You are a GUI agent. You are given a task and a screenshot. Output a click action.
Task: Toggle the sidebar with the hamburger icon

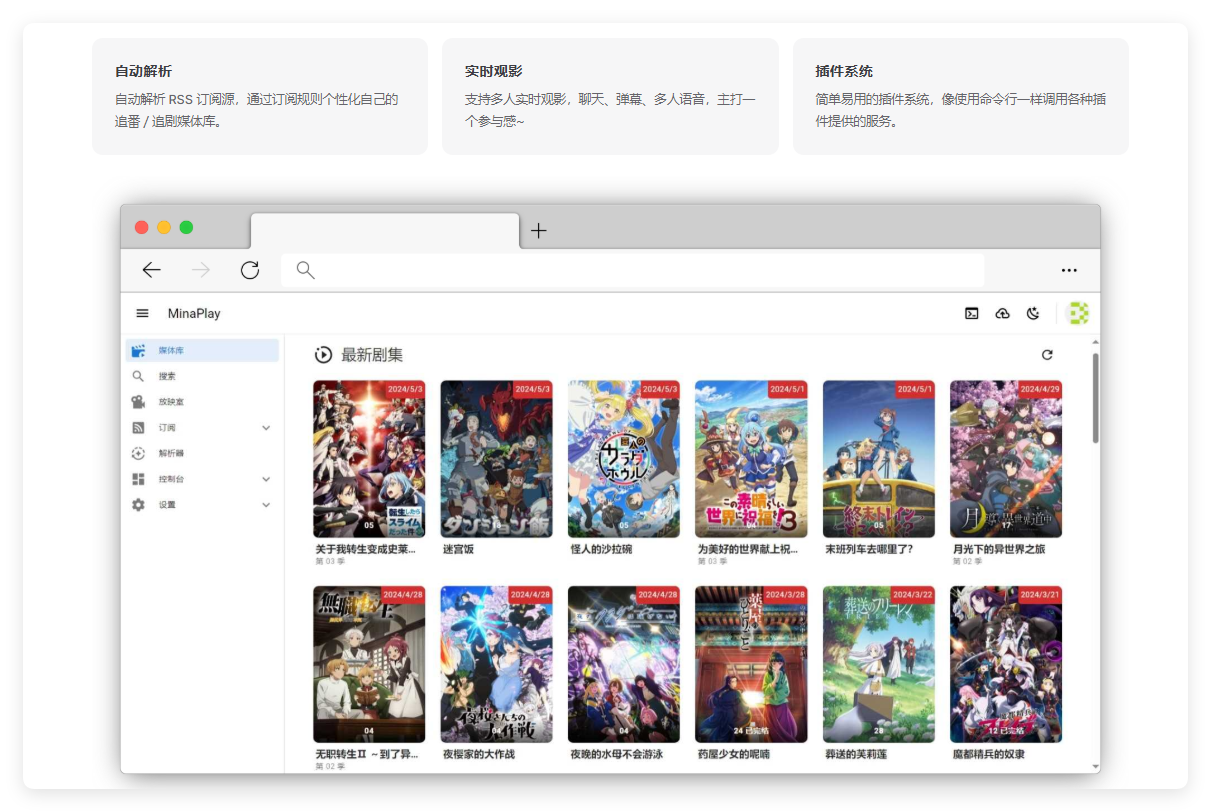[142, 312]
